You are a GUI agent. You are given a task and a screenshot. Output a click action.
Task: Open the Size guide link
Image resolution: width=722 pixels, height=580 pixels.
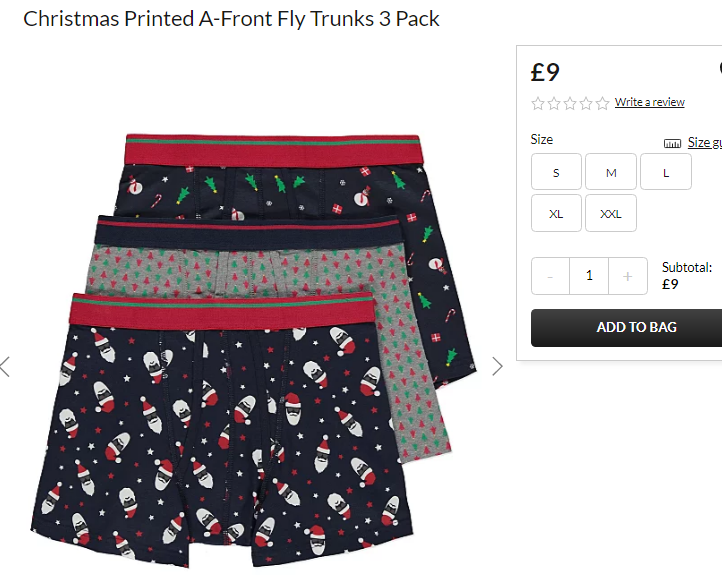705,142
